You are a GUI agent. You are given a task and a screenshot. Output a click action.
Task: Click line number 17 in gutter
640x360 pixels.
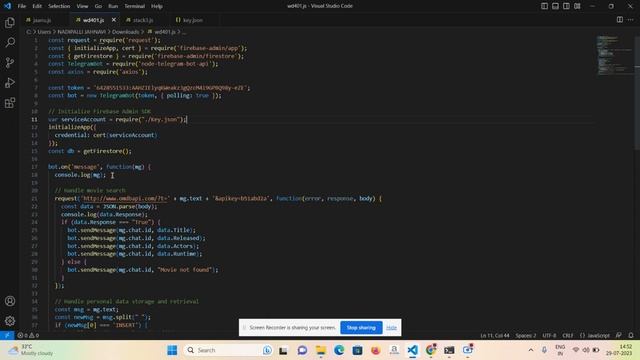coord(35,167)
